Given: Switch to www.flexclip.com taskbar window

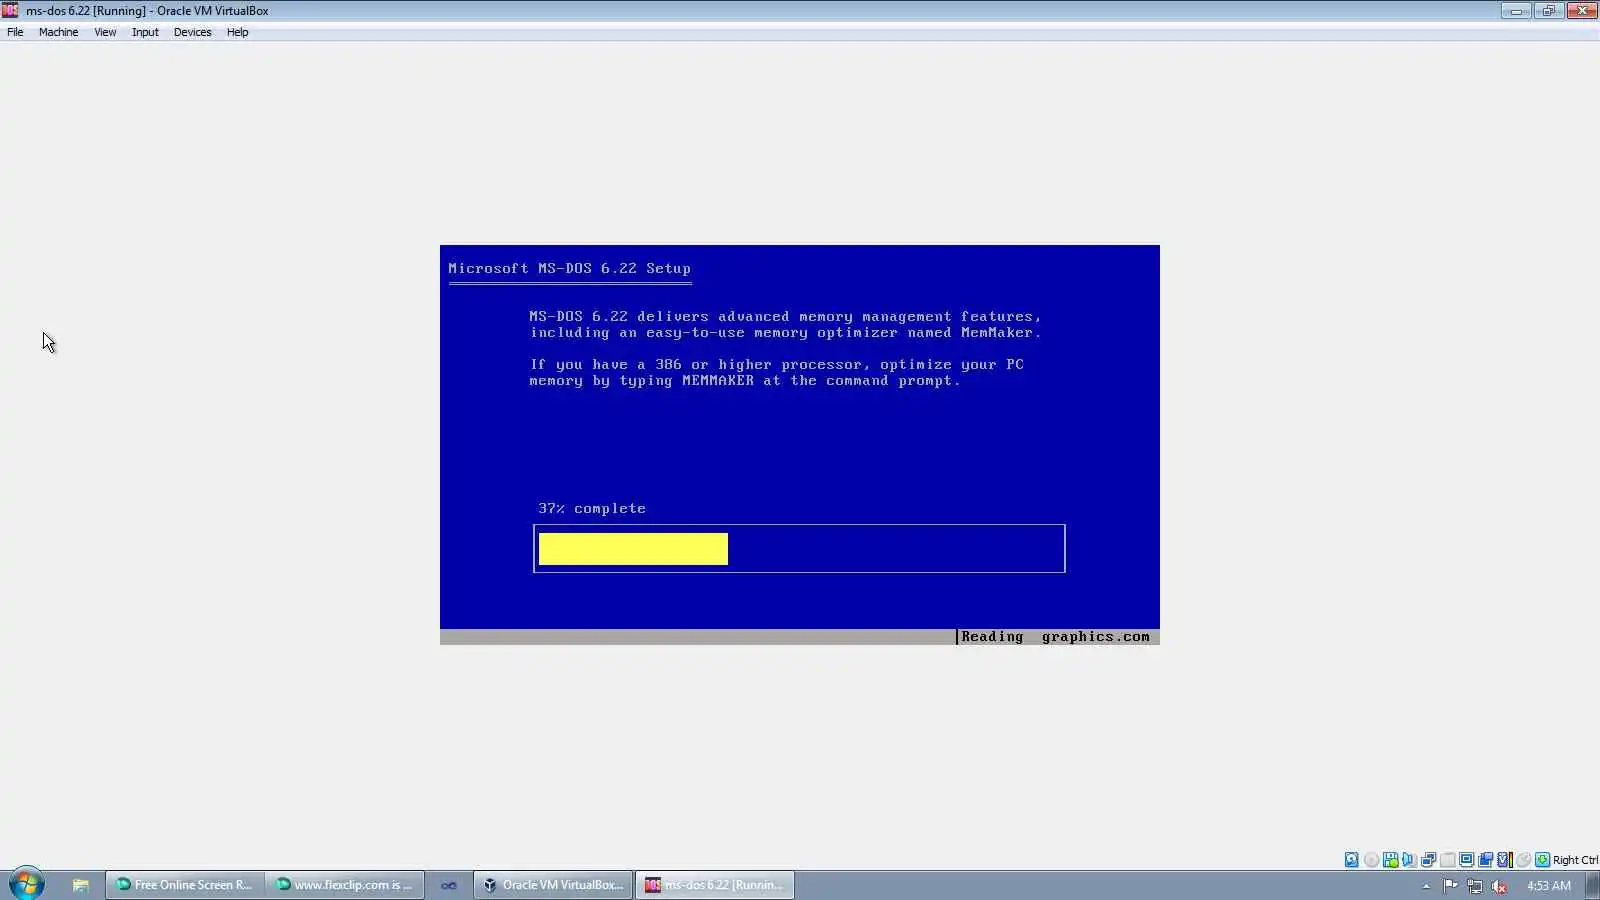Looking at the screenshot, I should coord(345,885).
